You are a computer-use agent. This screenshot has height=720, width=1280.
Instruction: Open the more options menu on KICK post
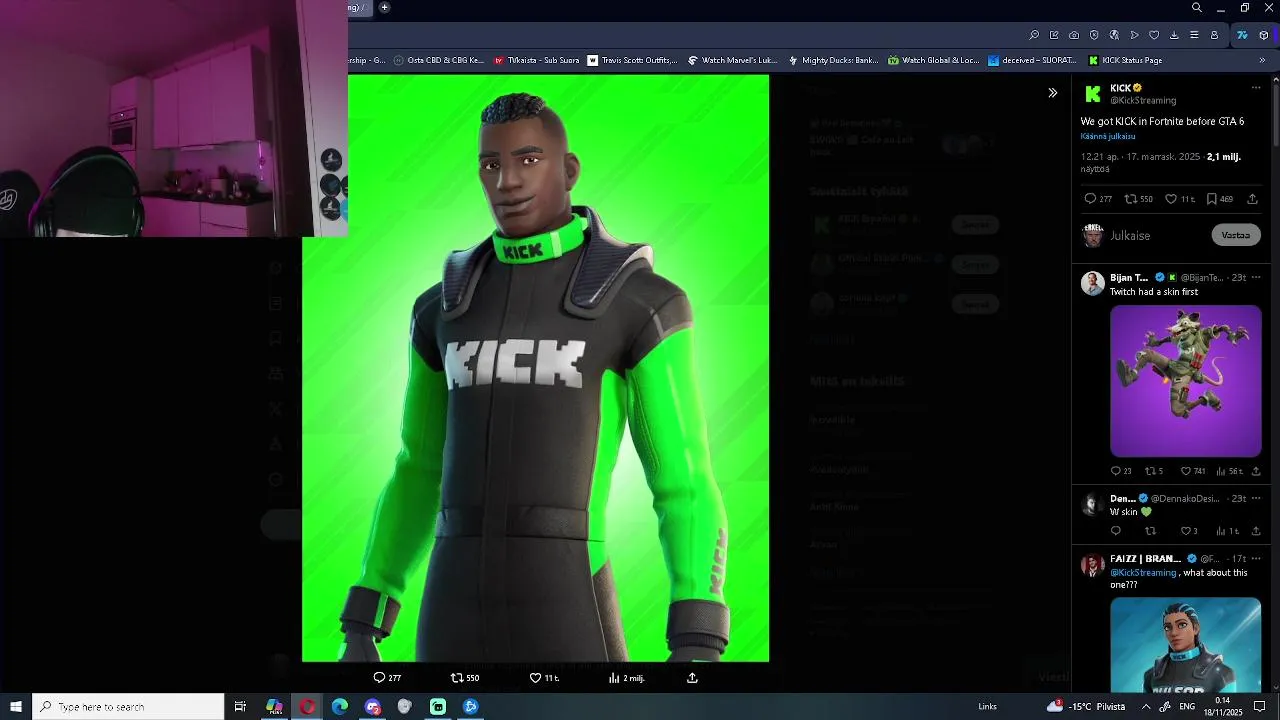[1256, 88]
